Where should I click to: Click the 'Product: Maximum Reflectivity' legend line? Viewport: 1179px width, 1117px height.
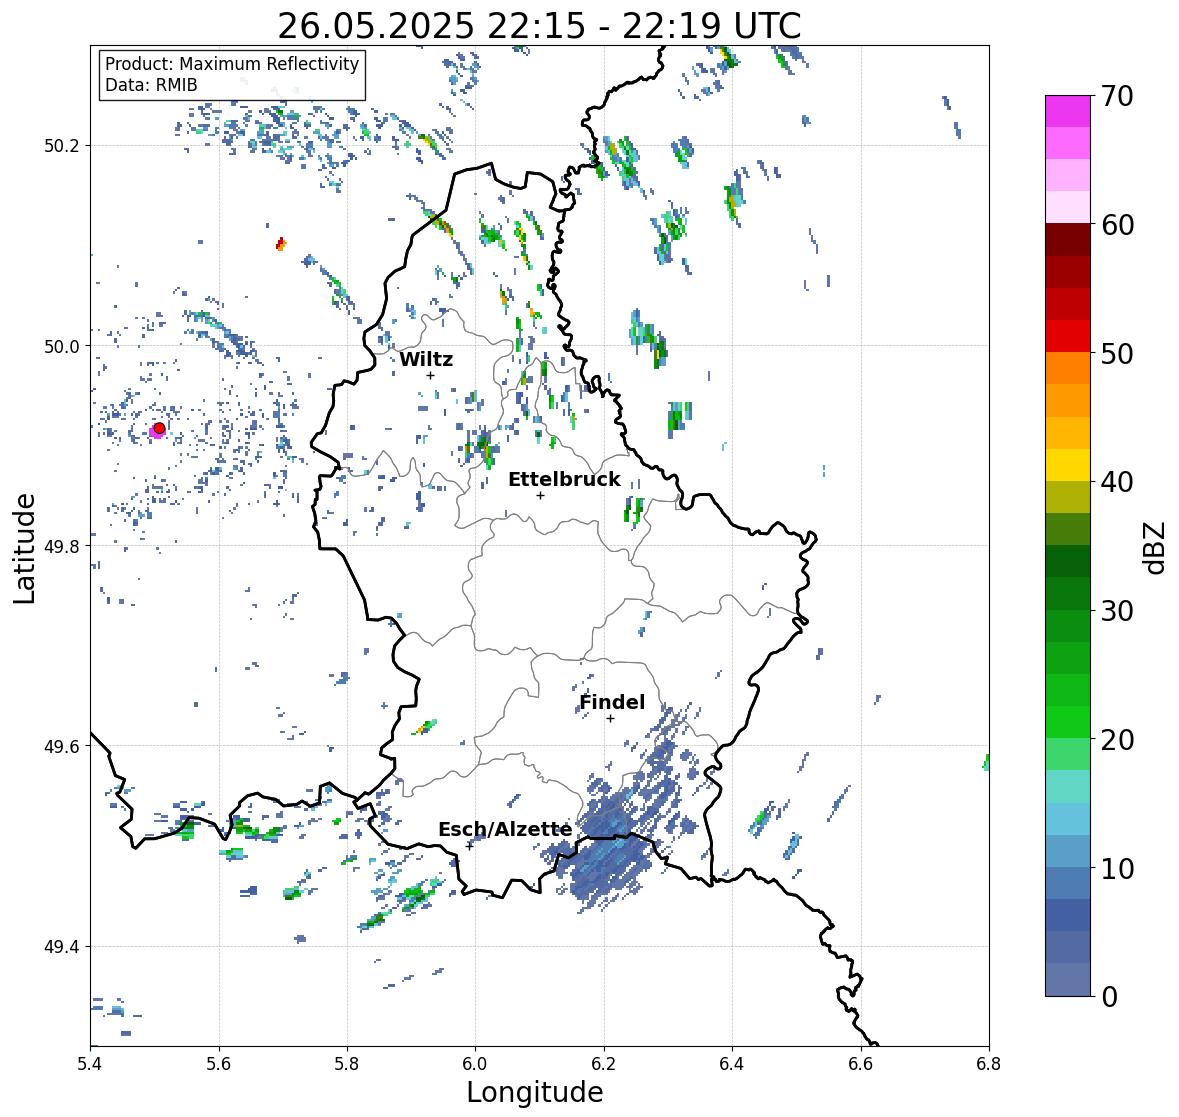pyautogui.click(x=232, y=64)
